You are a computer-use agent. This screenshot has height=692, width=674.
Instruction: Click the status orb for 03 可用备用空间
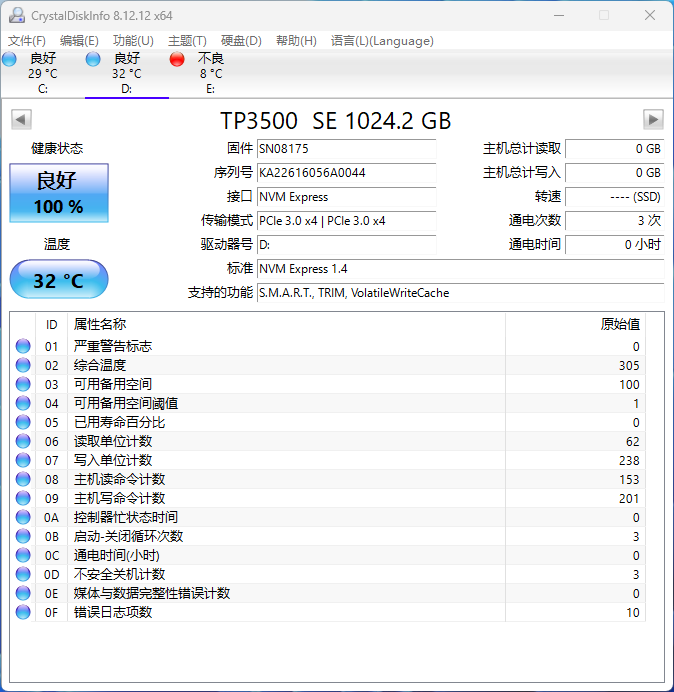click(23, 384)
